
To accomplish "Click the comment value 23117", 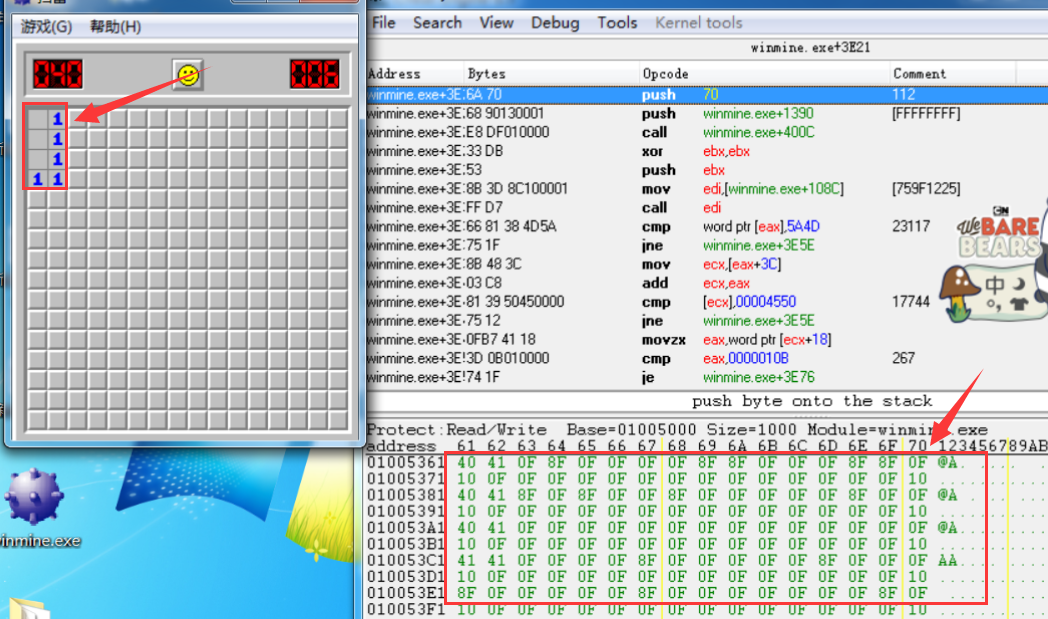I will click(x=911, y=227).
